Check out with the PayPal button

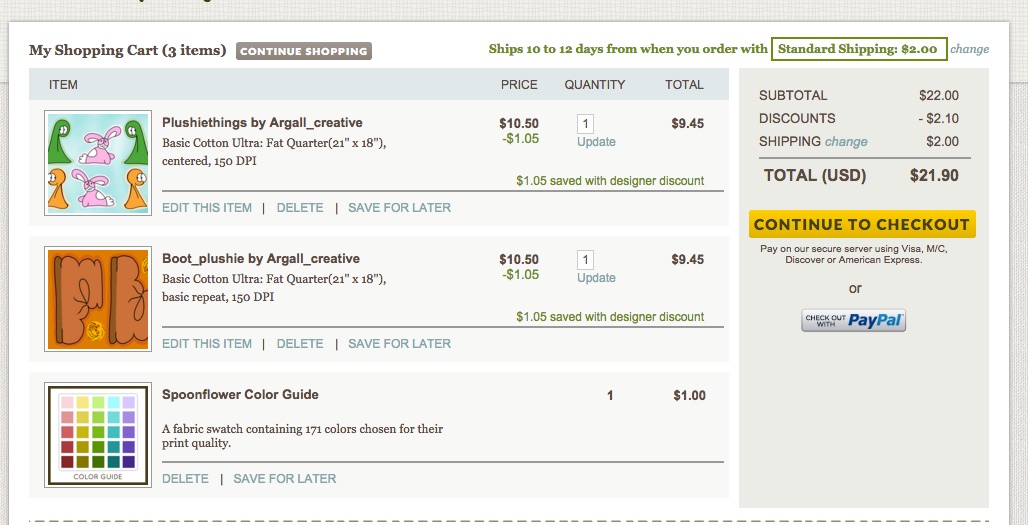pos(853,321)
